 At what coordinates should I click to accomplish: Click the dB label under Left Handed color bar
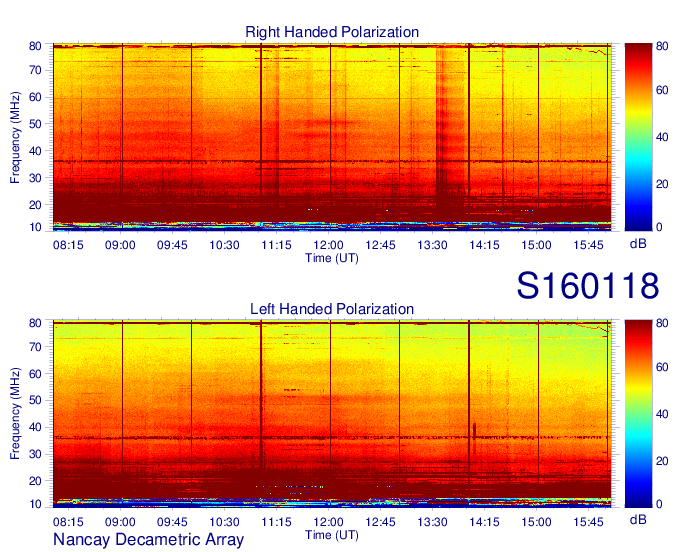[638, 519]
